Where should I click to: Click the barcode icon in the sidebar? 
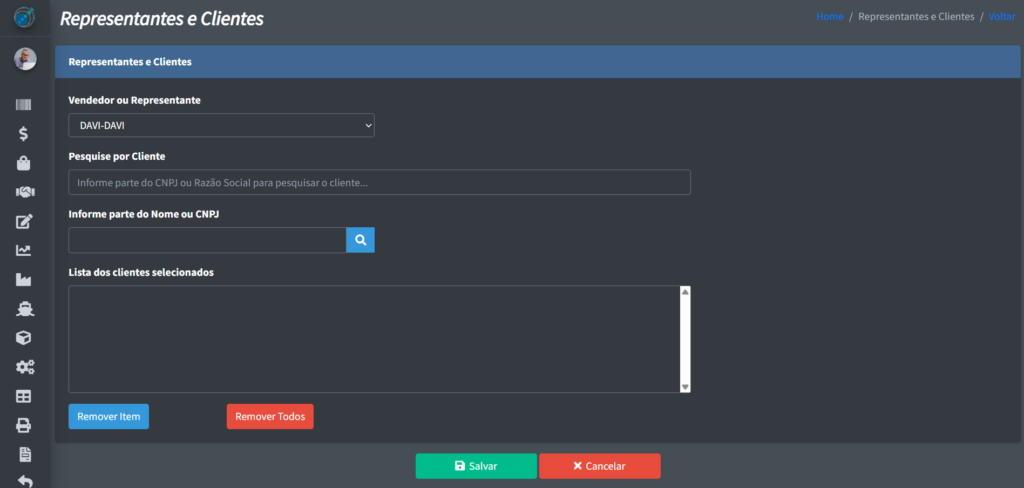(x=24, y=104)
